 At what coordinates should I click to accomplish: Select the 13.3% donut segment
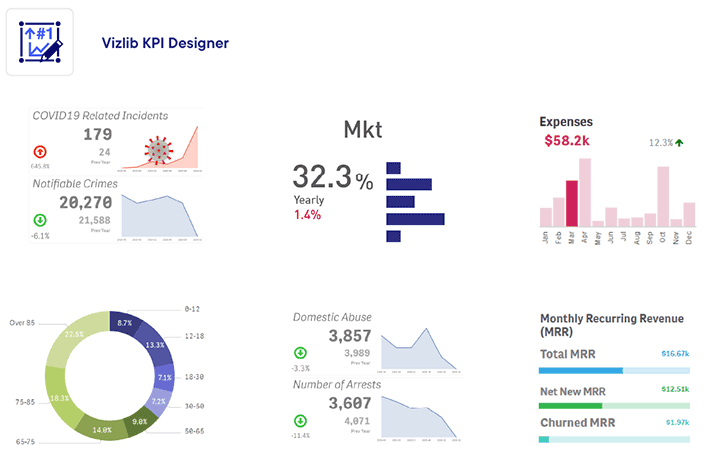[155, 344]
